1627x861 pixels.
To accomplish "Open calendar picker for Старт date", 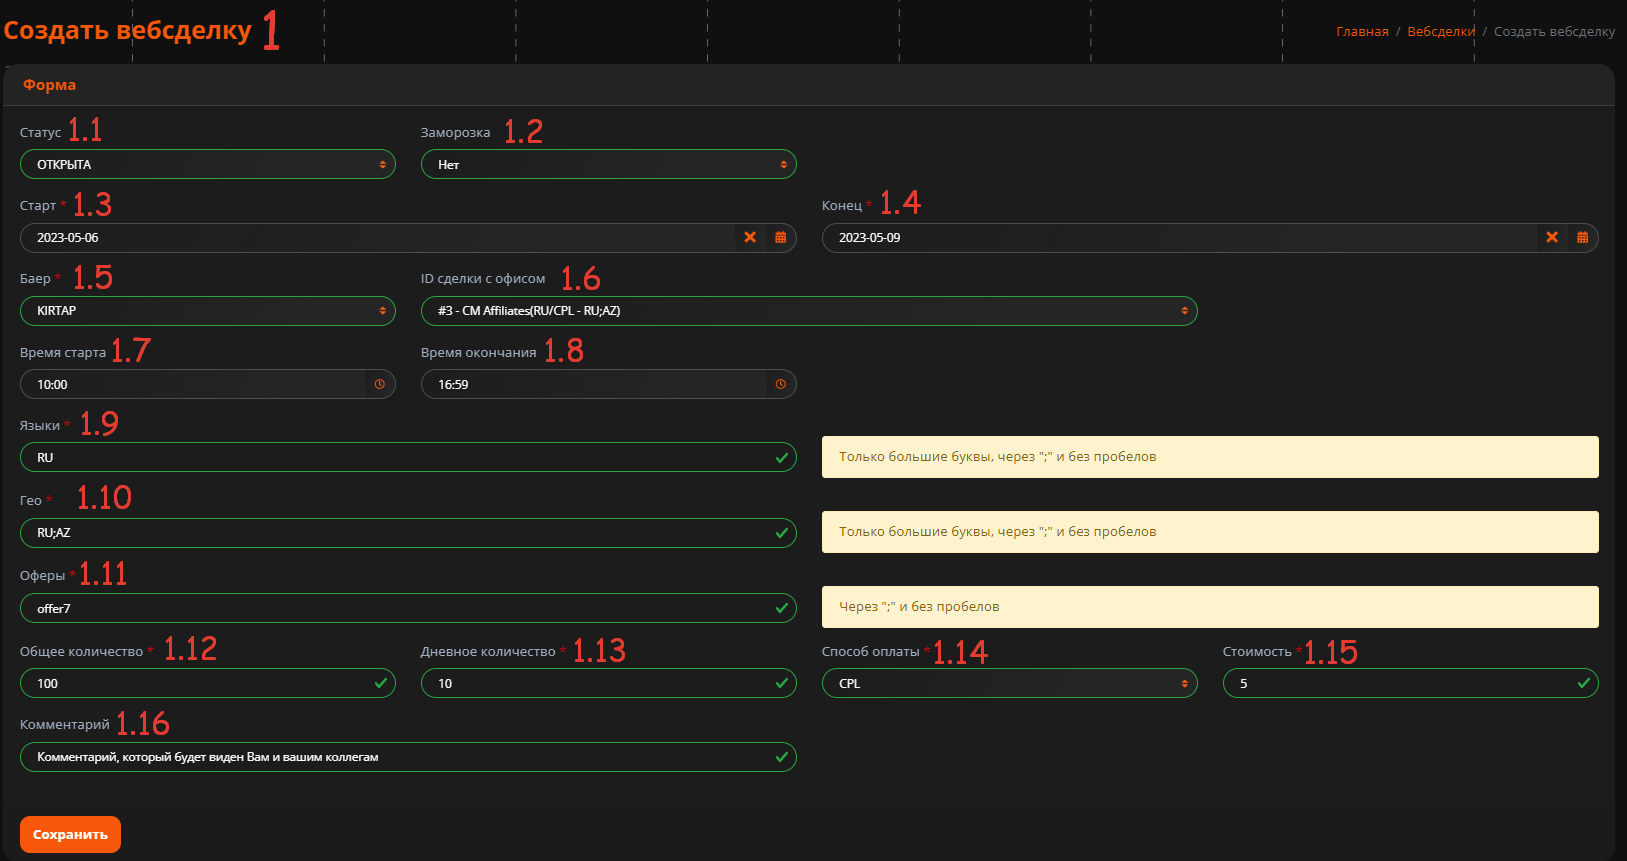I will pos(781,238).
